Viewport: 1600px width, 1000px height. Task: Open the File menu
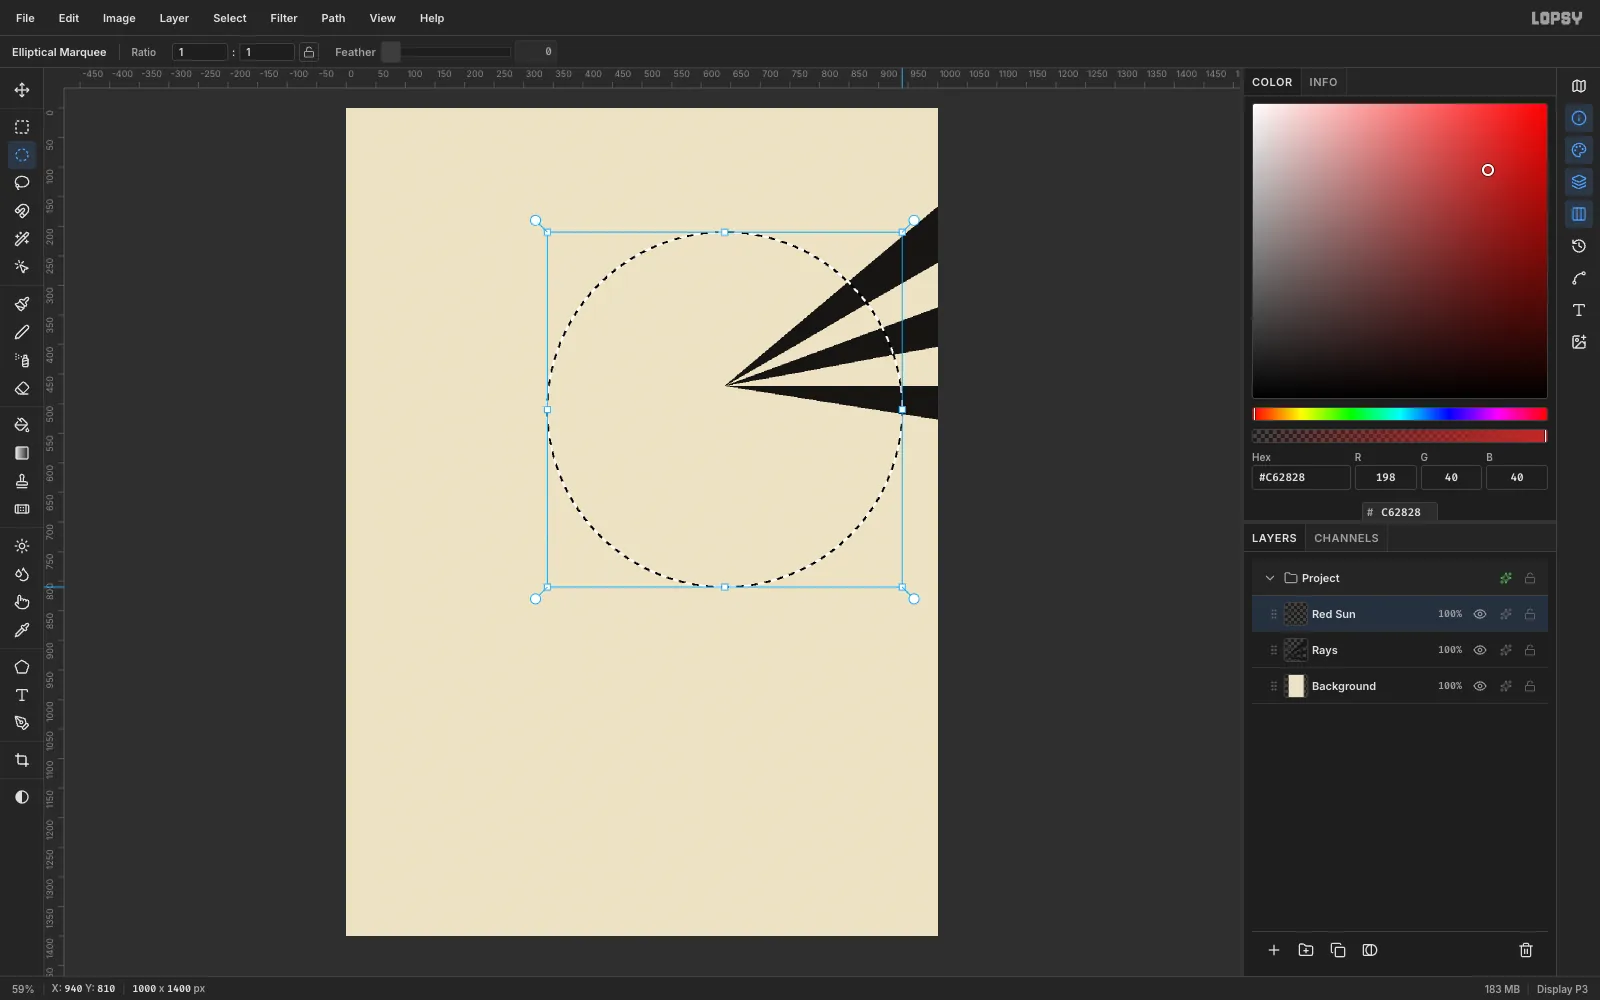coord(25,18)
